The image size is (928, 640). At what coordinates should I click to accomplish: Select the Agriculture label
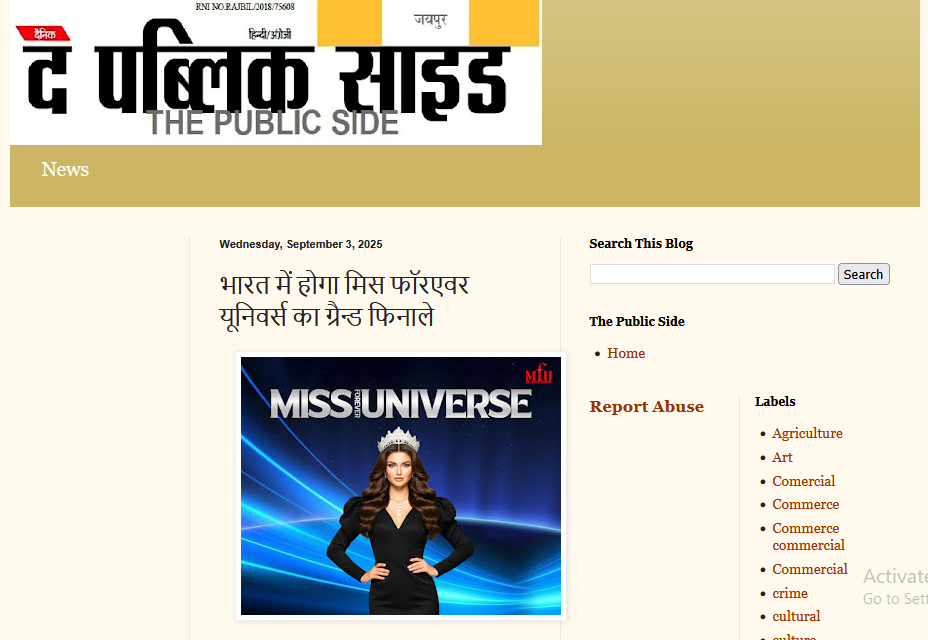pos(807,433)
